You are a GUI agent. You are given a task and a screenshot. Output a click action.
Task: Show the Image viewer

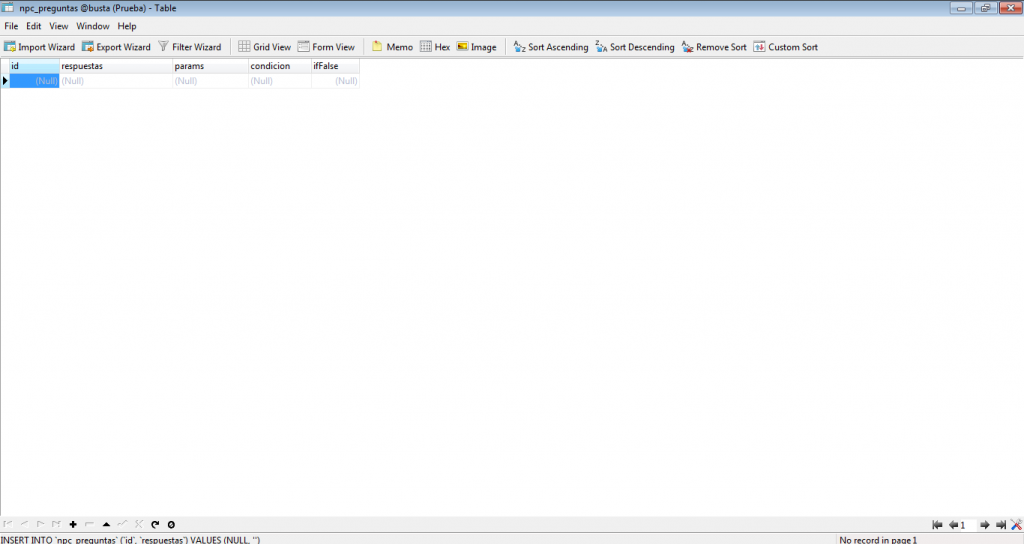[x=477, y=47]
